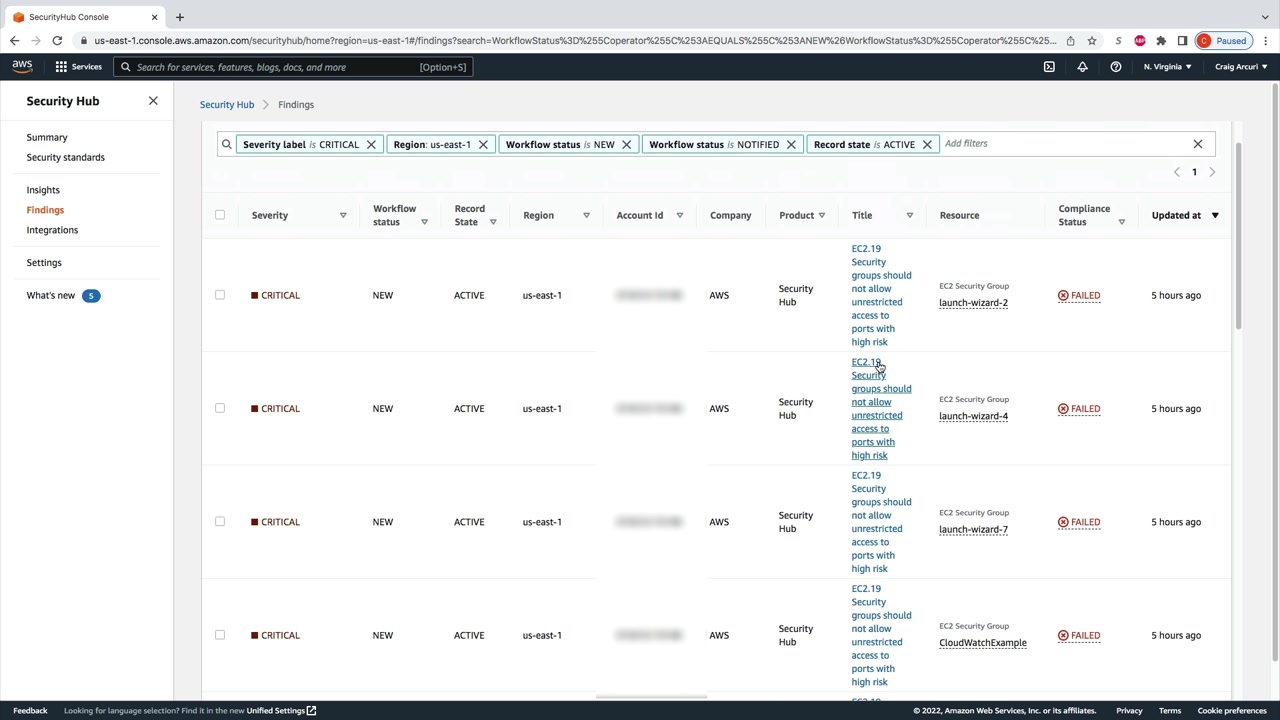This screenshot has height=720, width=1280.
Task: Focus the AWS services search box
Action: tap(292, 67)
